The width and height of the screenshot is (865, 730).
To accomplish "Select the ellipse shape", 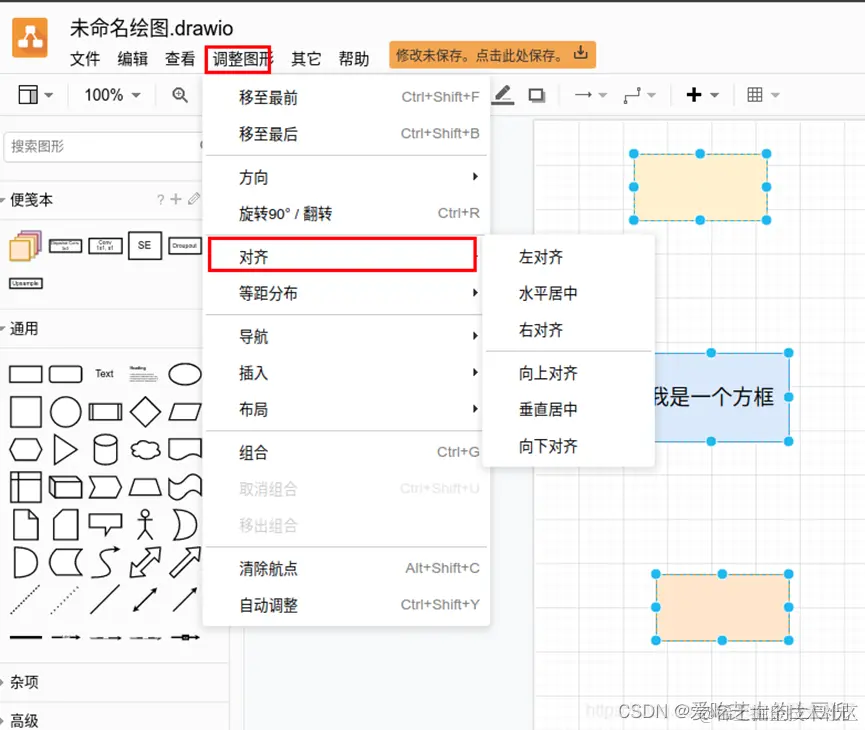I will [185, 374].
